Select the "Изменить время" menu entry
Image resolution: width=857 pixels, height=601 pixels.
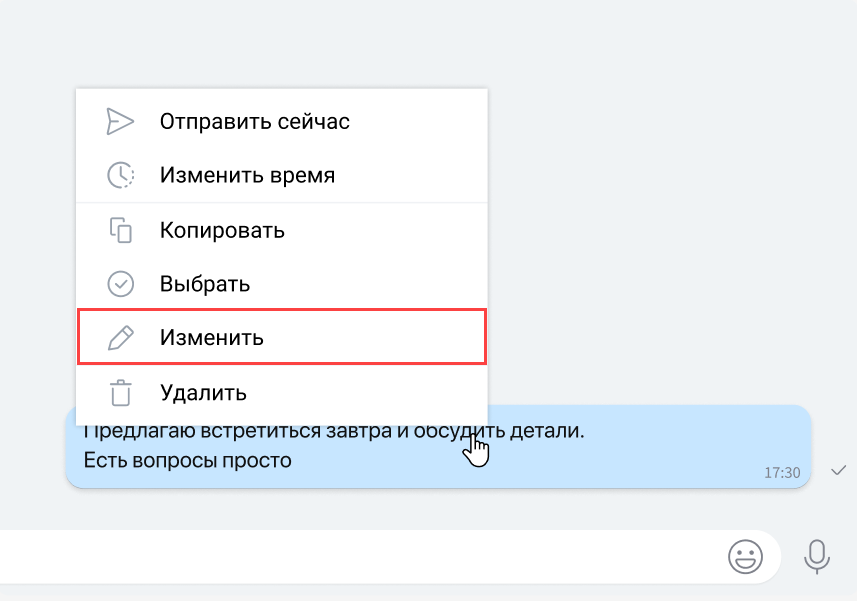[247, 175]
